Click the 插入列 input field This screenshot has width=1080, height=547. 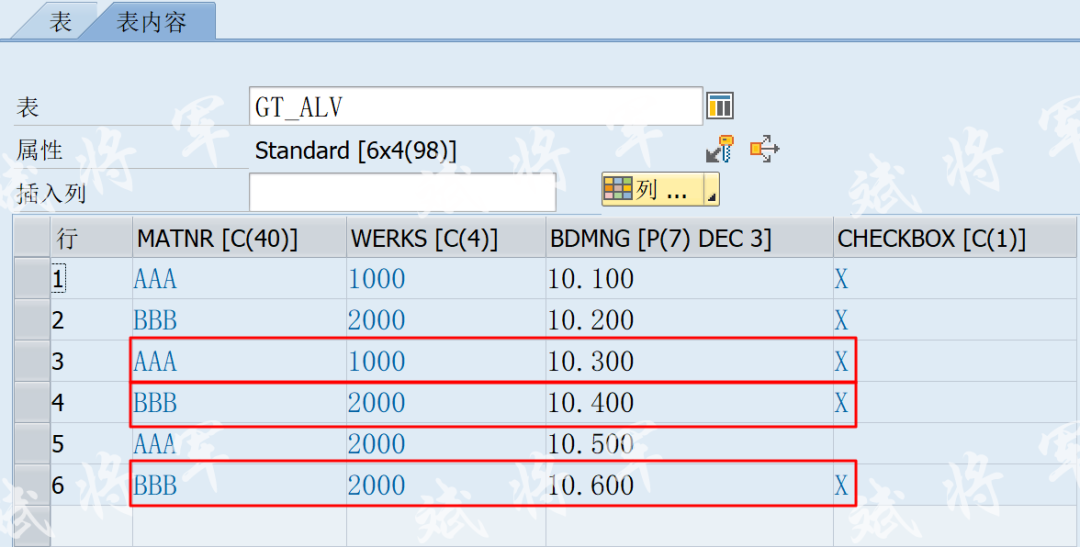point(402,192)
